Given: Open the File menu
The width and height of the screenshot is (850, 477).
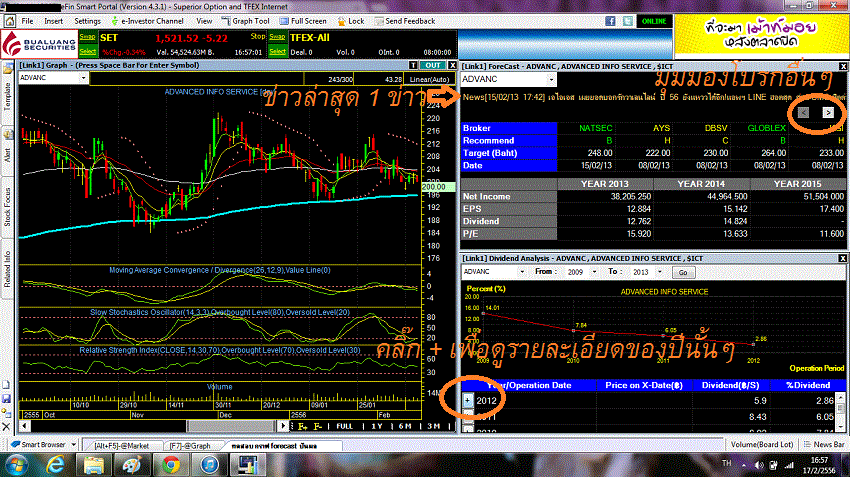Looking at the screenshot, I should [27, 21].
